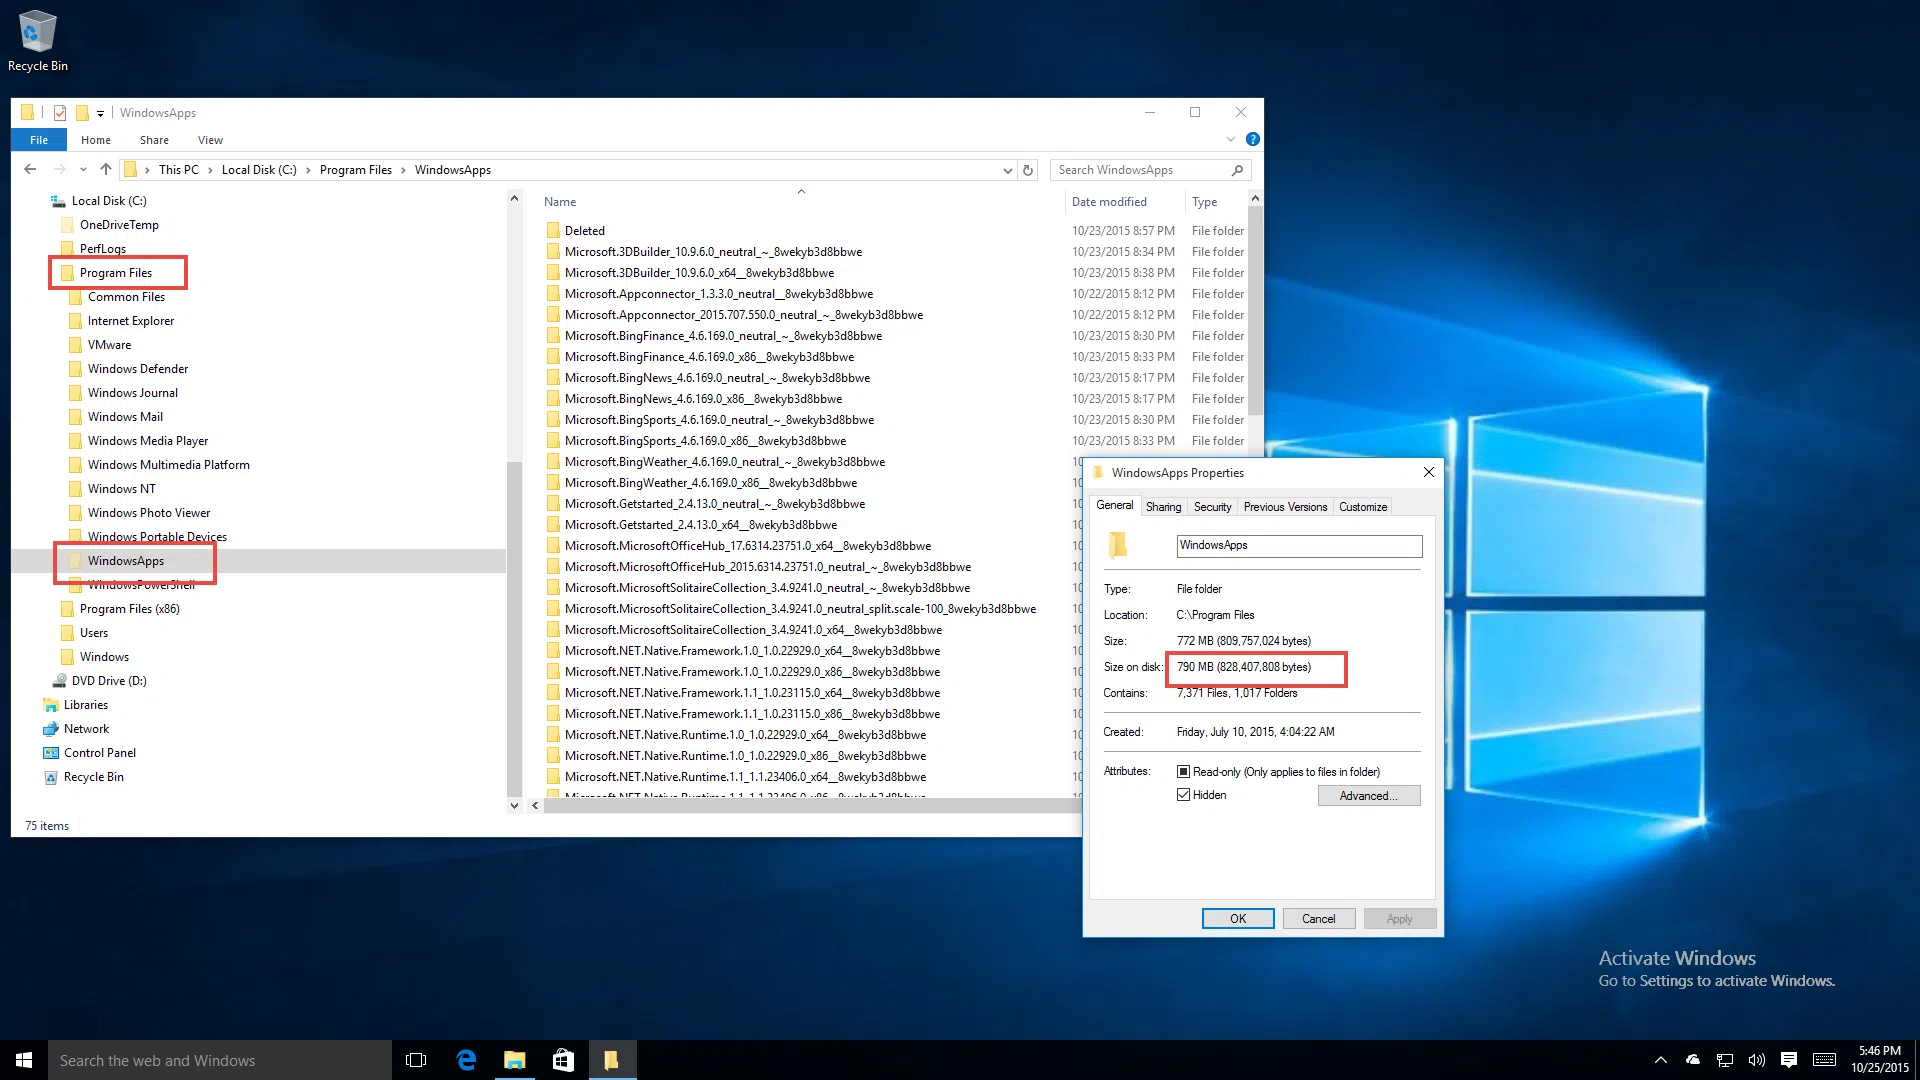
Task: Open the Recycle Bin desktop icon
Action: click(38, 41)
